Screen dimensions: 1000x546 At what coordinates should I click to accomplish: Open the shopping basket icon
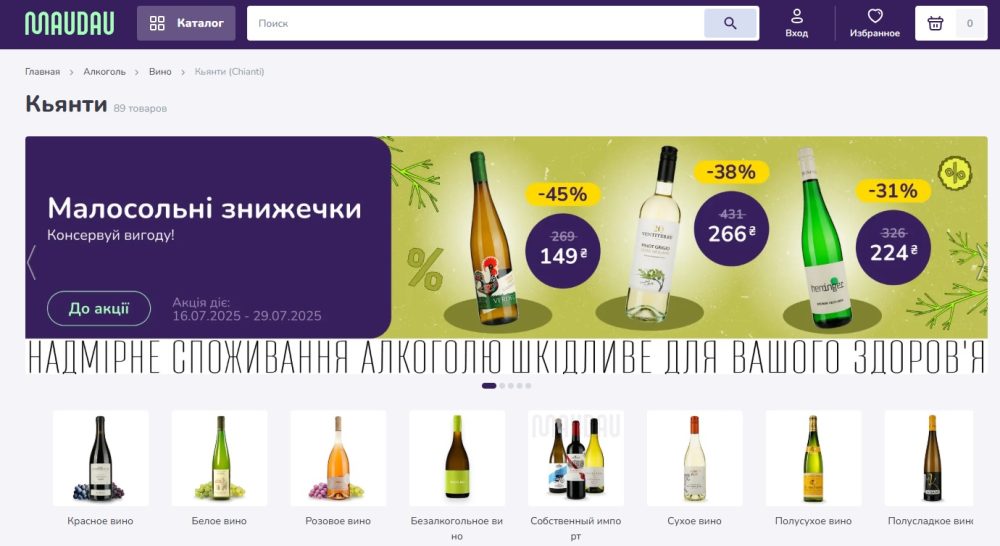pyautogui.click(x=935, y=24)
